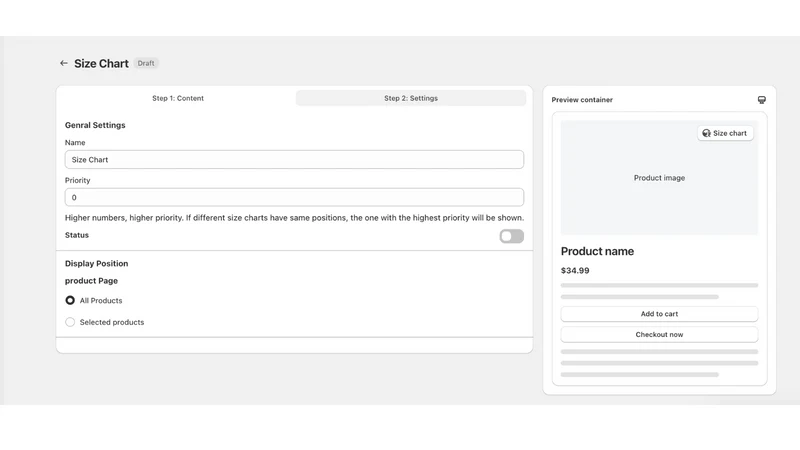Screen dimensions: 800x450
Task: Click Add to cart in preview
Action: (659, 314)
